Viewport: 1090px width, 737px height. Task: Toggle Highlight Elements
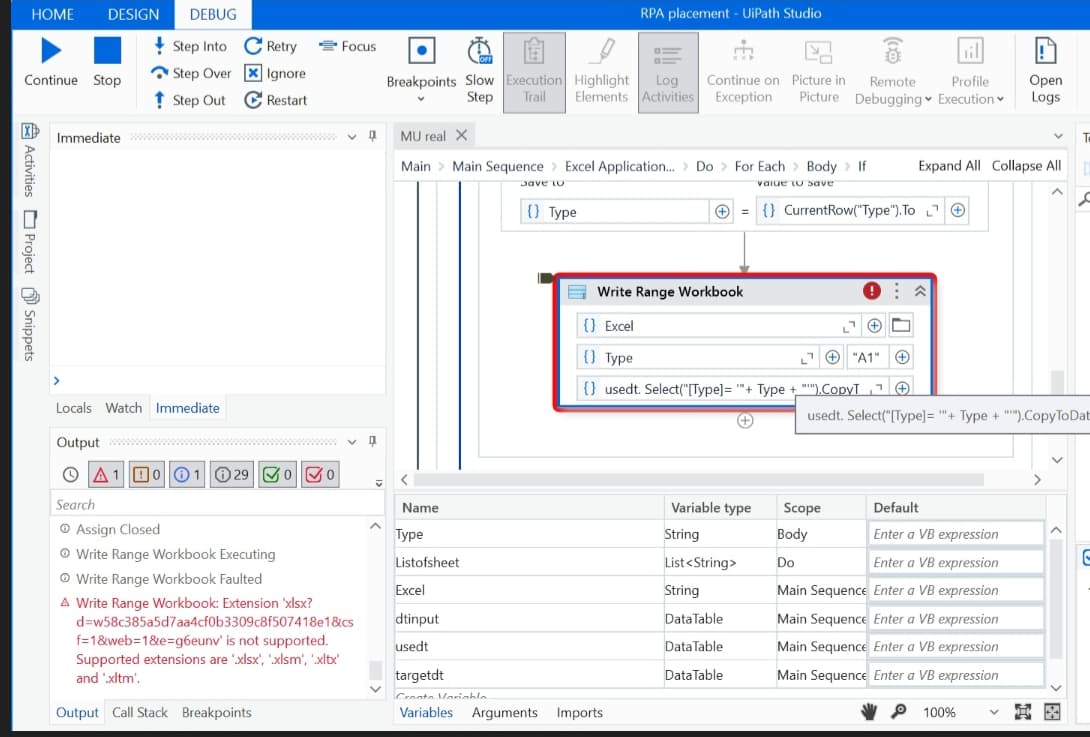(601, 70)
